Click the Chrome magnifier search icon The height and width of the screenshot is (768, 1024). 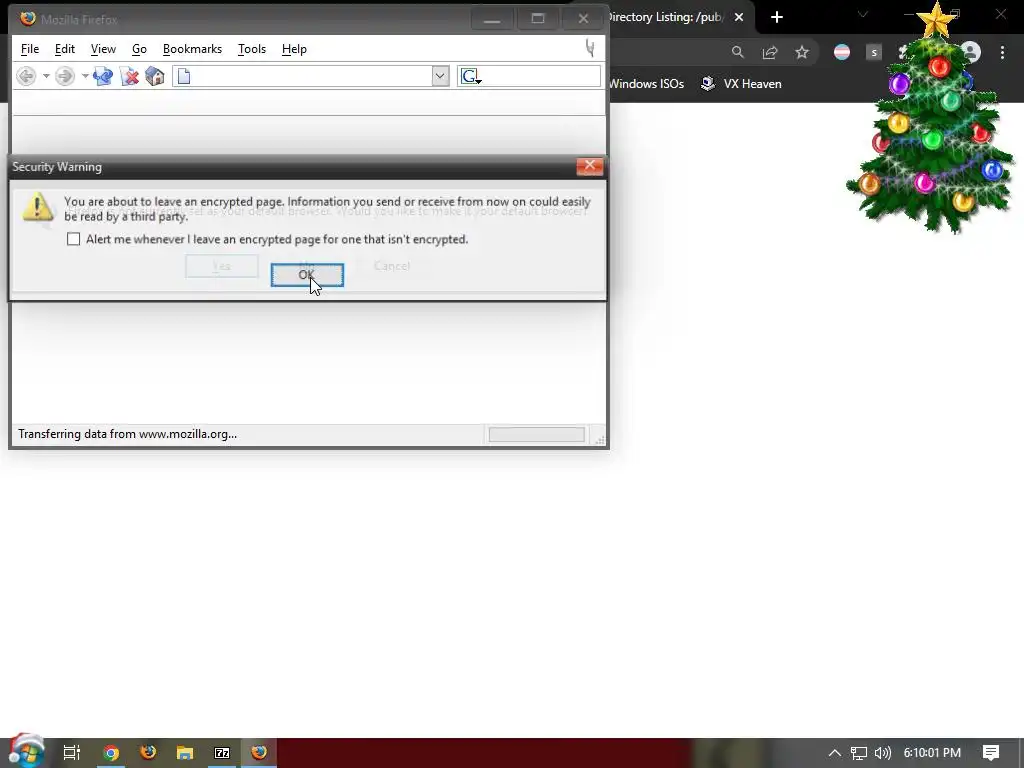click(x=737, y=52)
